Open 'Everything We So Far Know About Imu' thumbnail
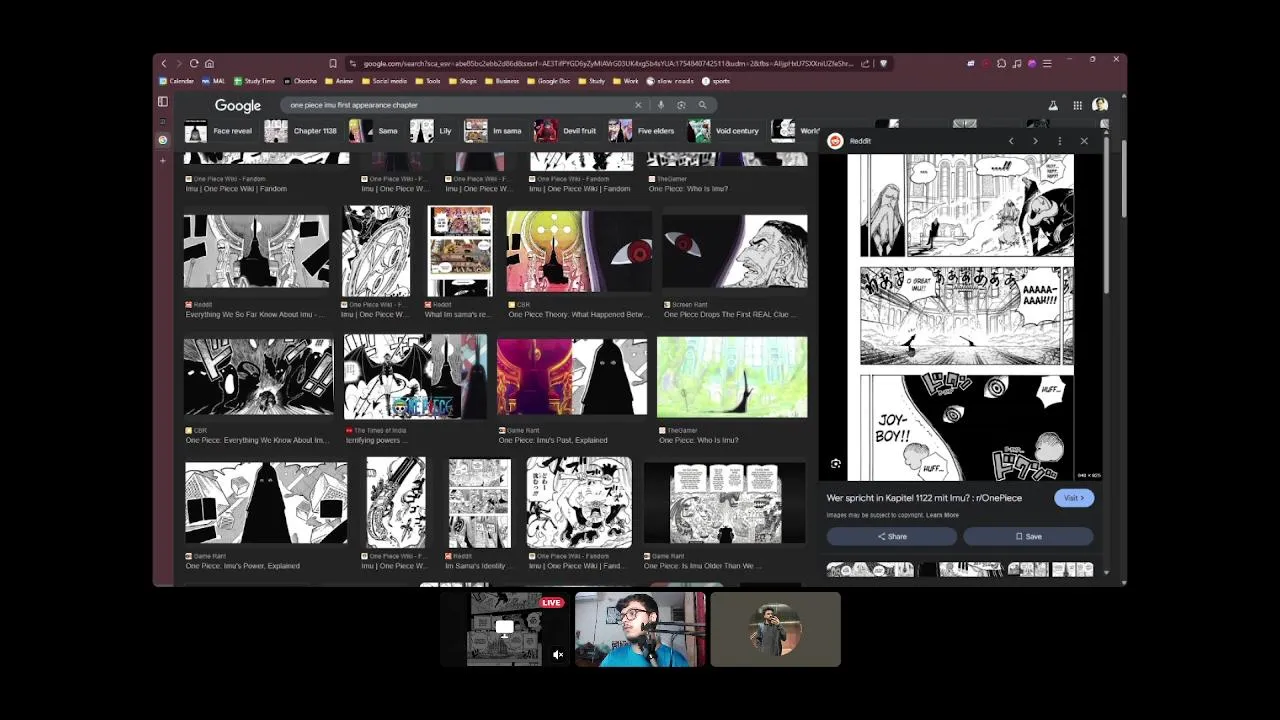1280x720 pixels. pyautogui.click(x=256, y=251)
